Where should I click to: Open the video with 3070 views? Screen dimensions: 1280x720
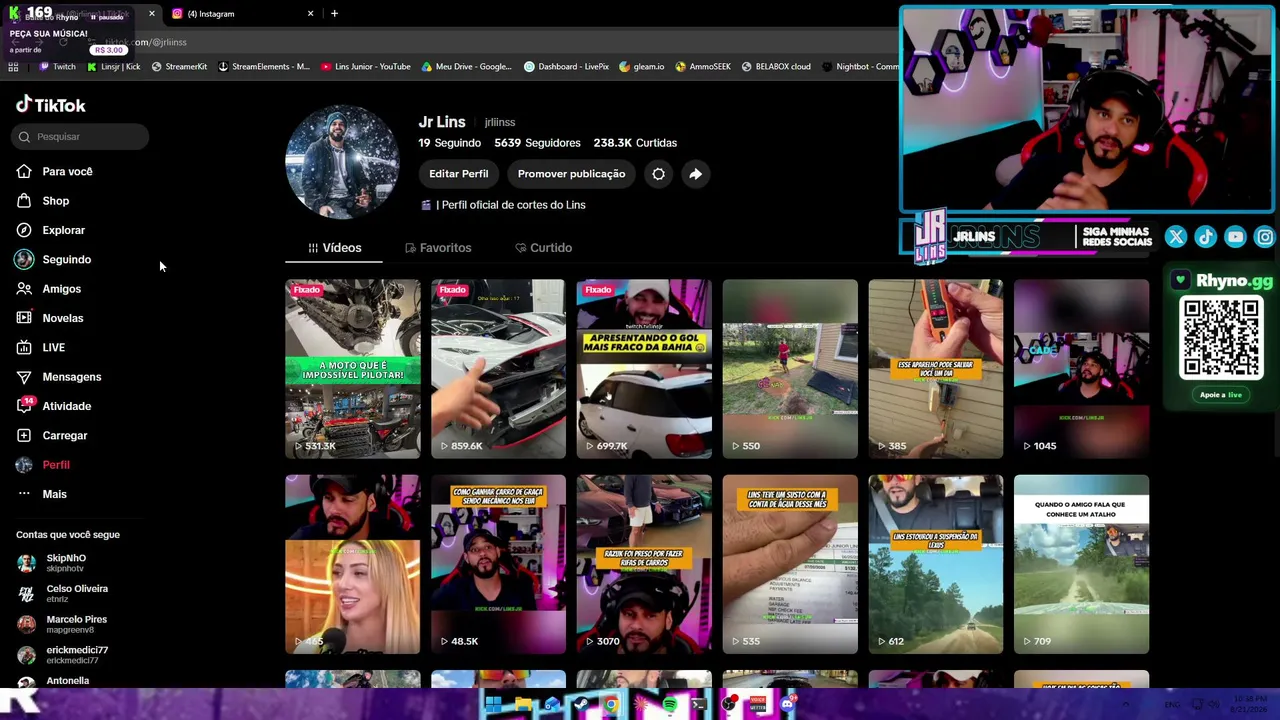[644, 564]
